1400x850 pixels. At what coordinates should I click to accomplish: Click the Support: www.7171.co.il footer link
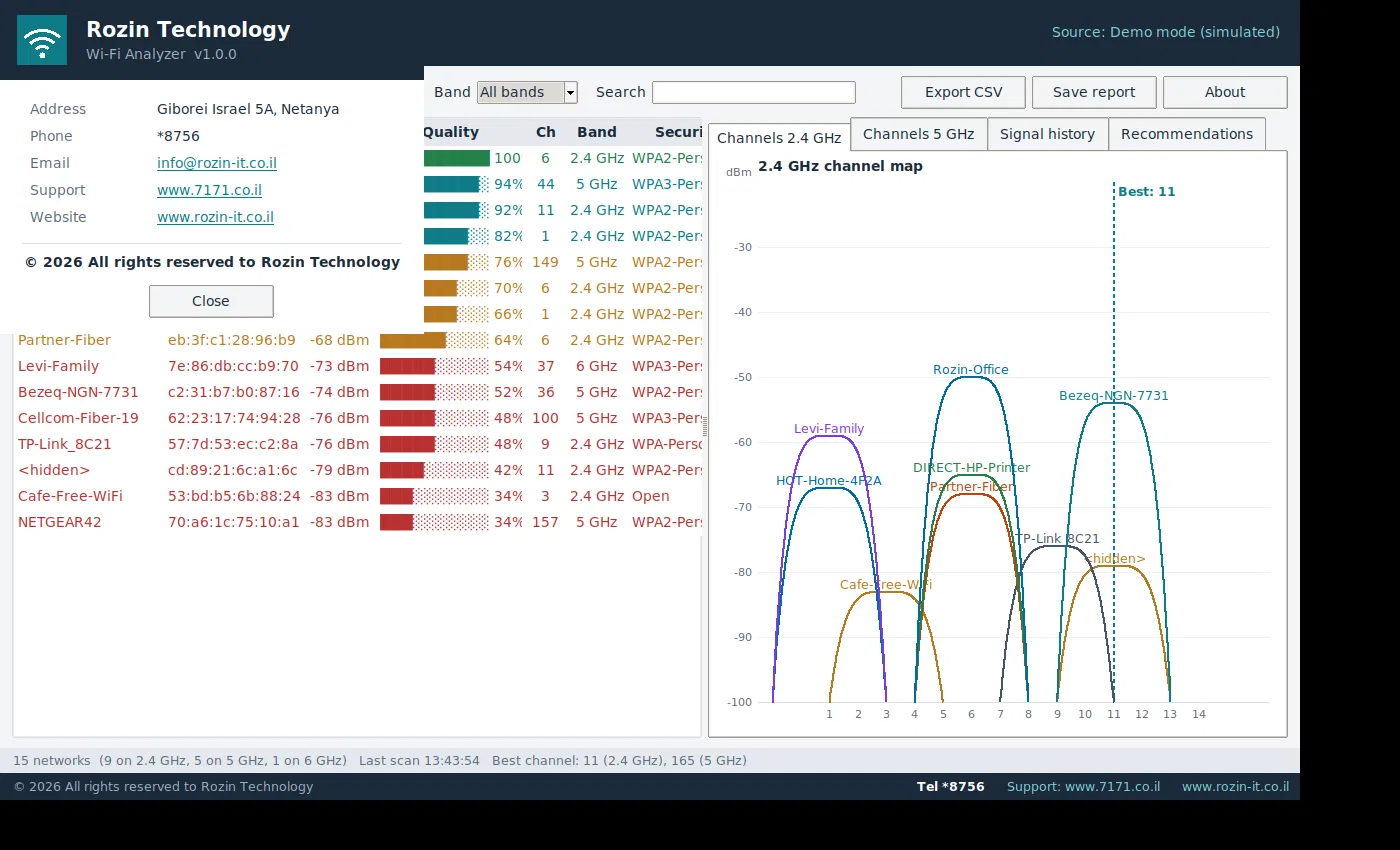(x=1083, y=787)
